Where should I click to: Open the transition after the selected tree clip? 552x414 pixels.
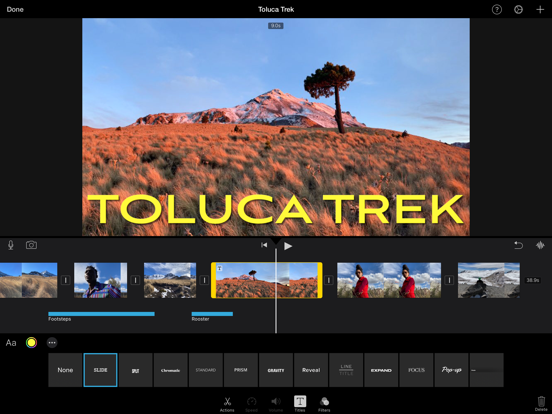point(329,280)
